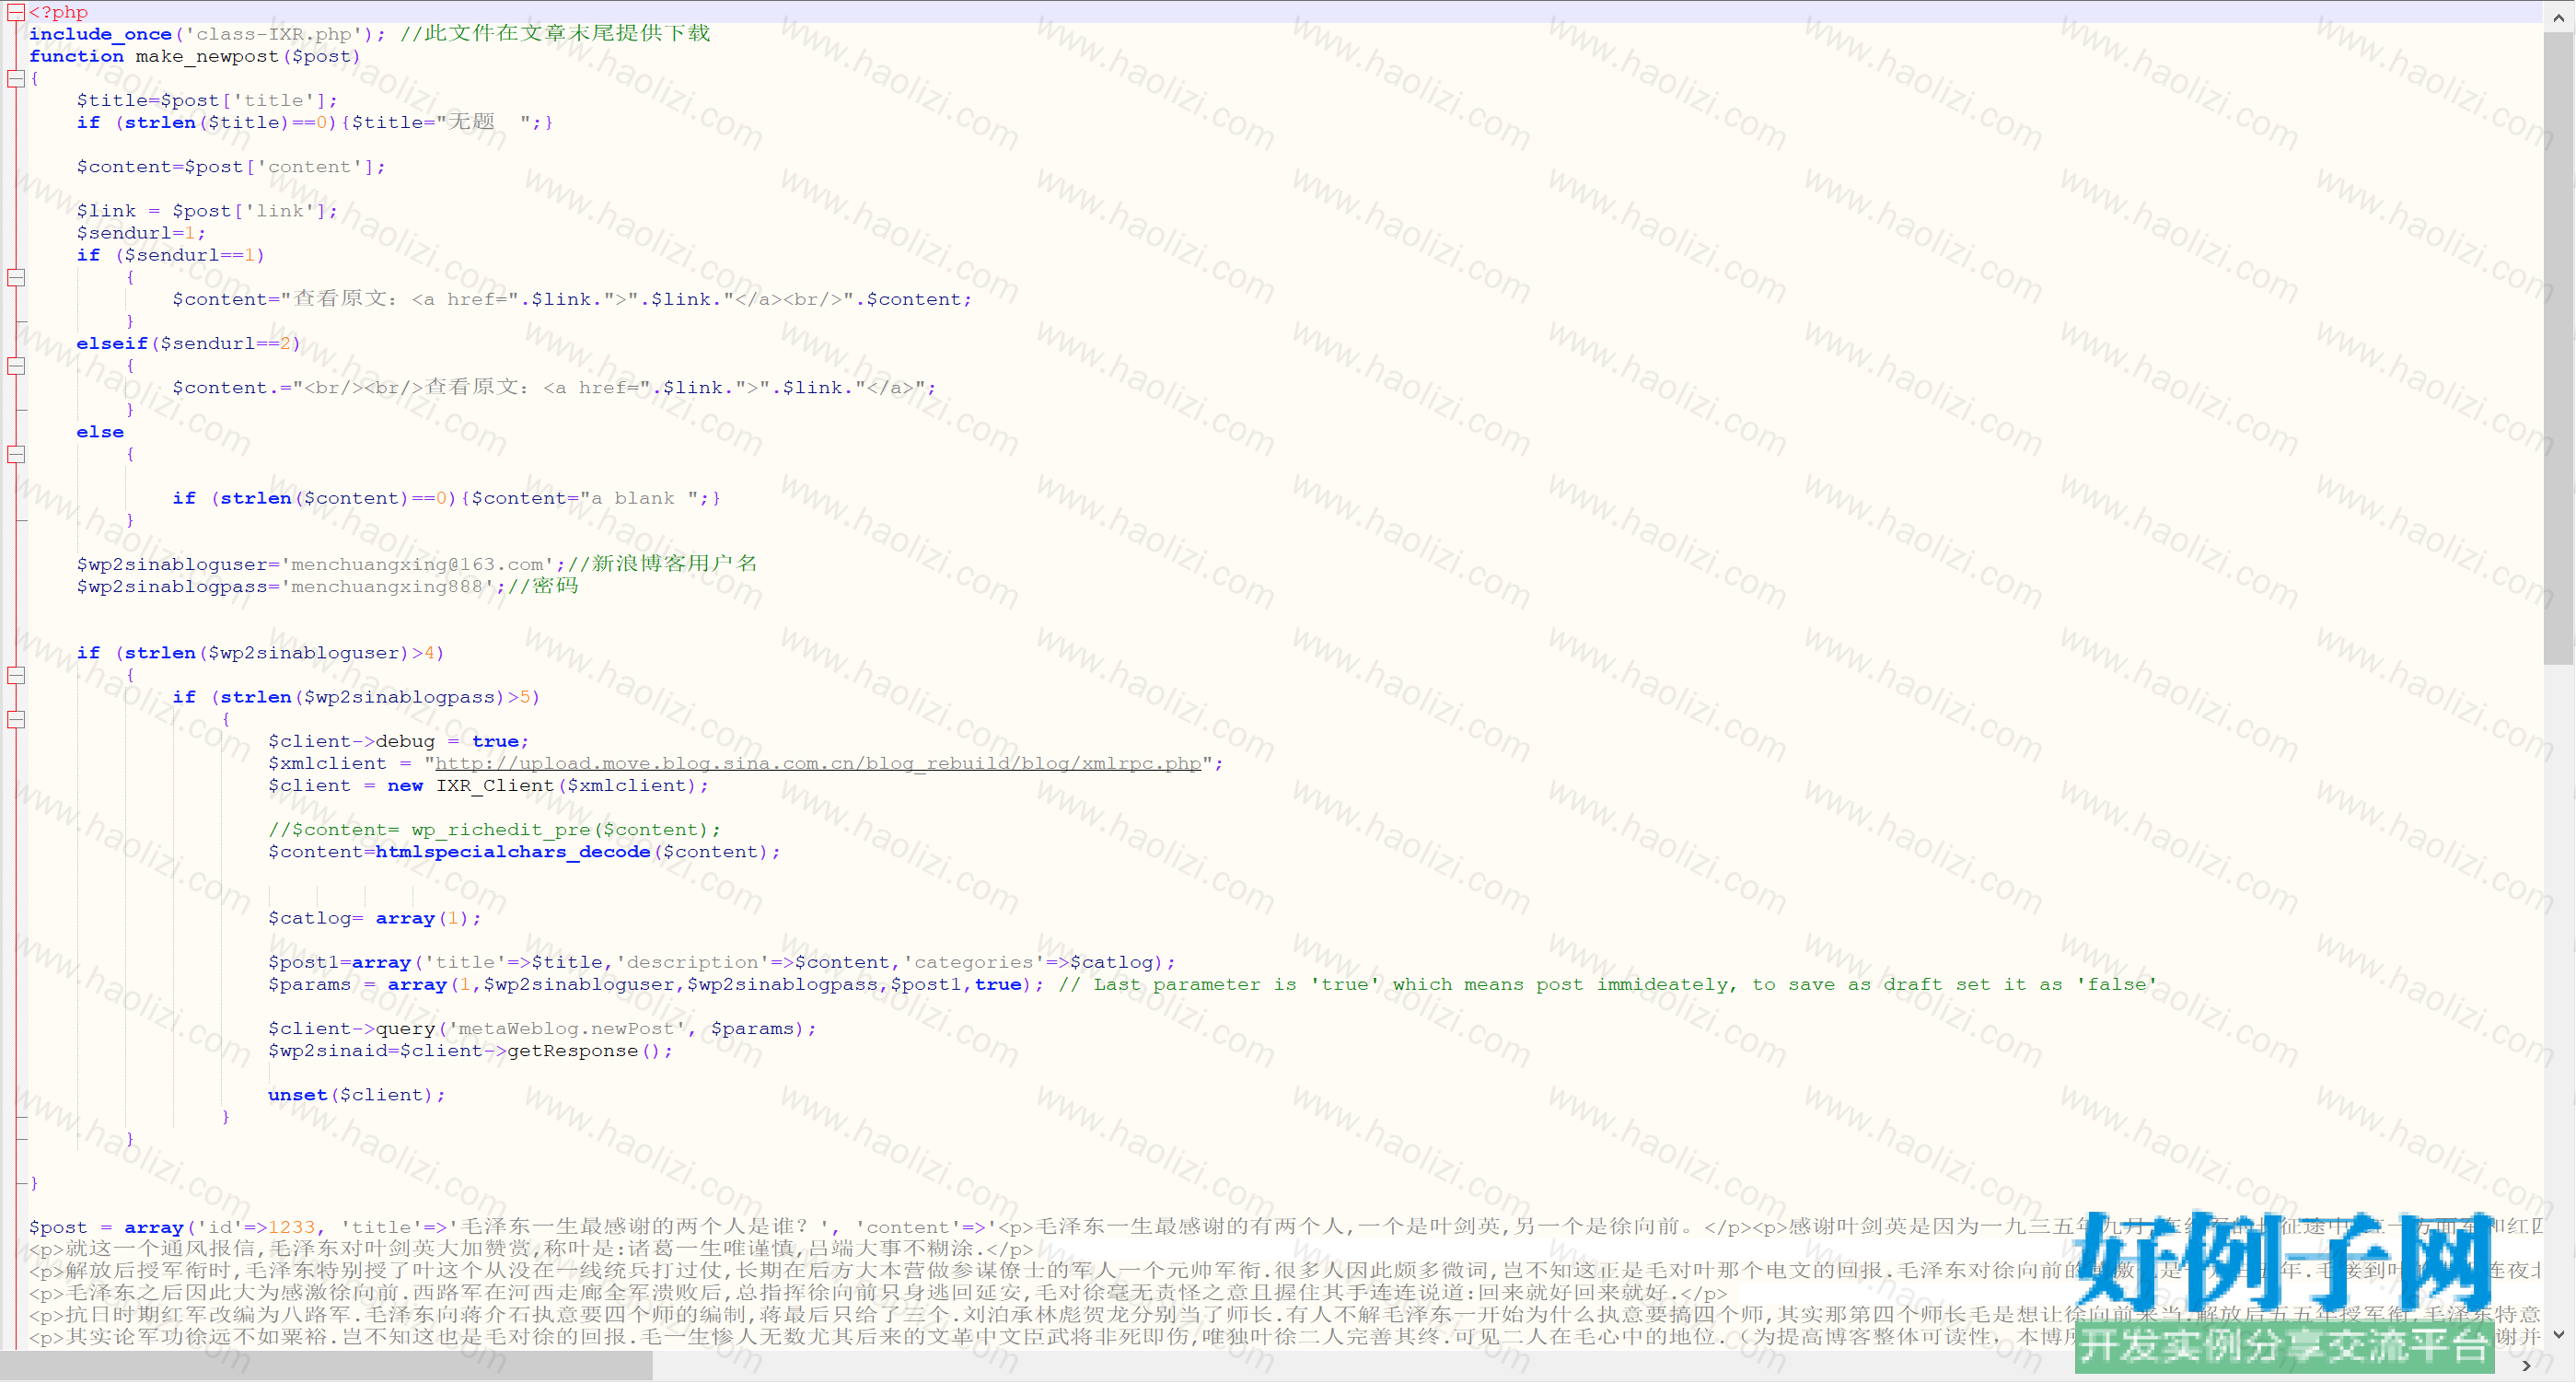Click the '$params = array(1,$wp2sinabloguser' statement
Viewport: 2576px width, 1383px height.
tap(655, 984)
